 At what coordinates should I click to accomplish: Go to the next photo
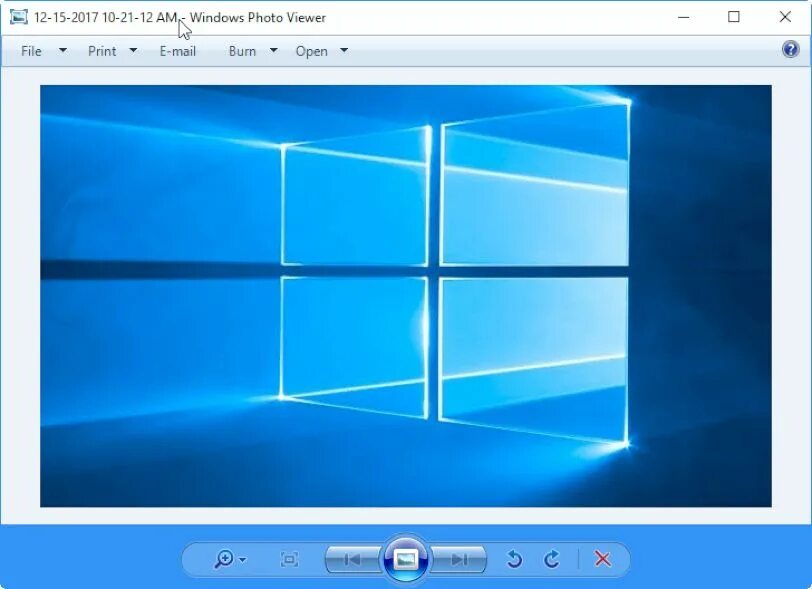point(459,559)
